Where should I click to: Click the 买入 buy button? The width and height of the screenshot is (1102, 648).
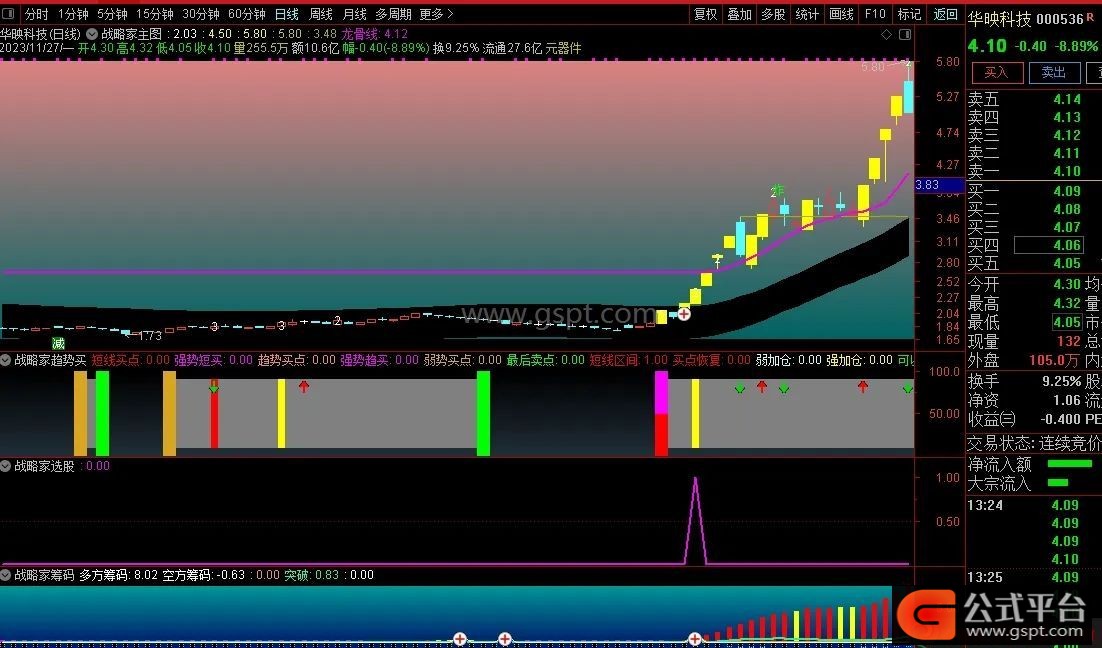click(996, 72)
